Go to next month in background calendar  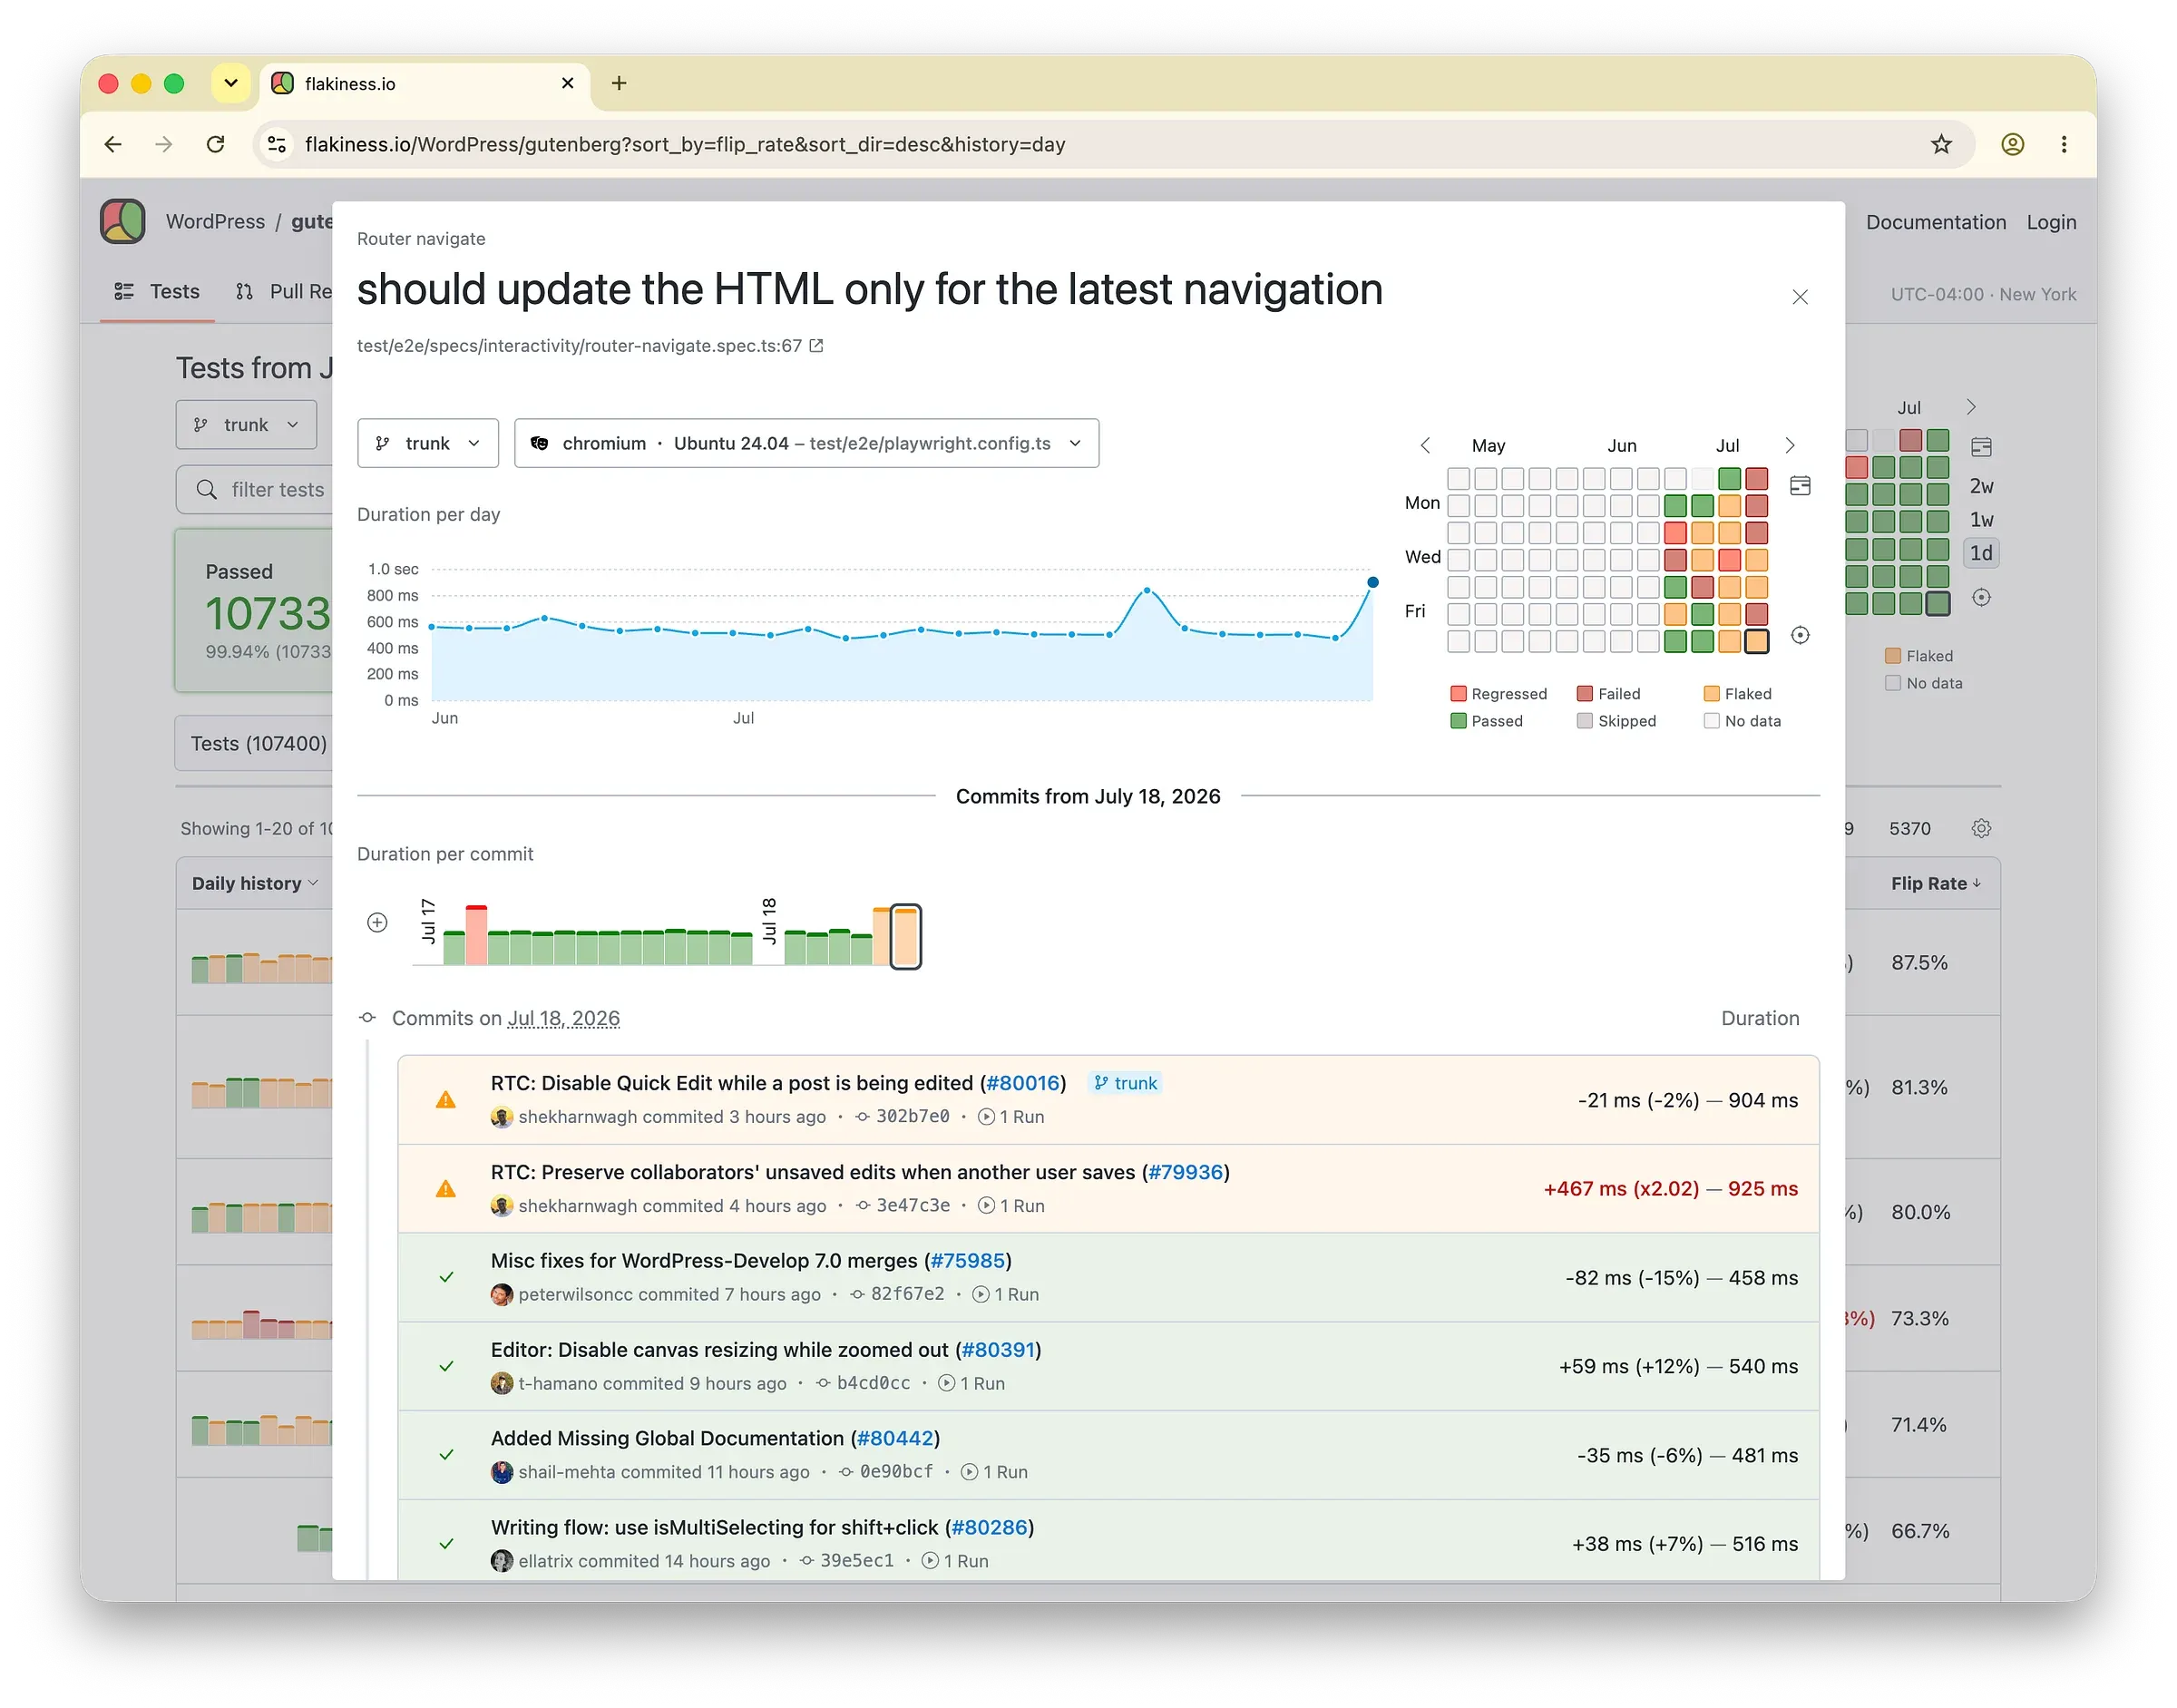point(1970,407)
